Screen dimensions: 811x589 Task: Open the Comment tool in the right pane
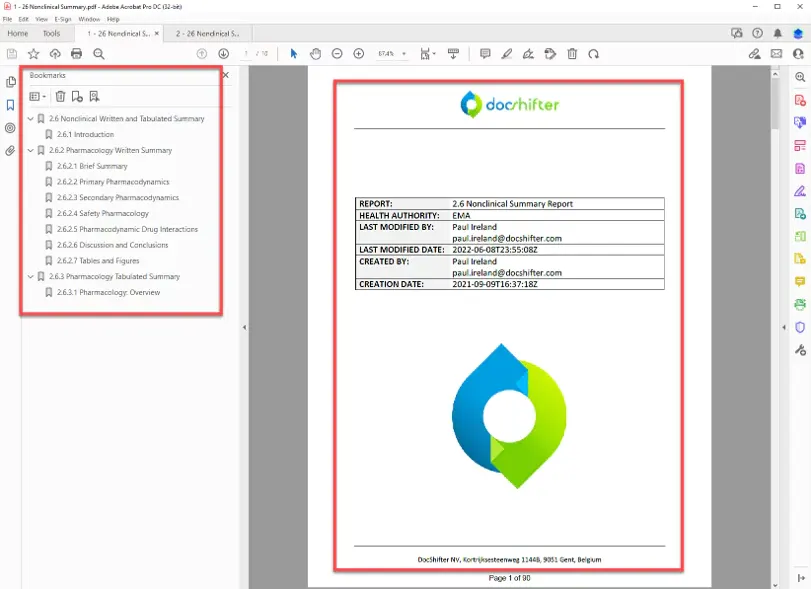click(x=800, y=281)
